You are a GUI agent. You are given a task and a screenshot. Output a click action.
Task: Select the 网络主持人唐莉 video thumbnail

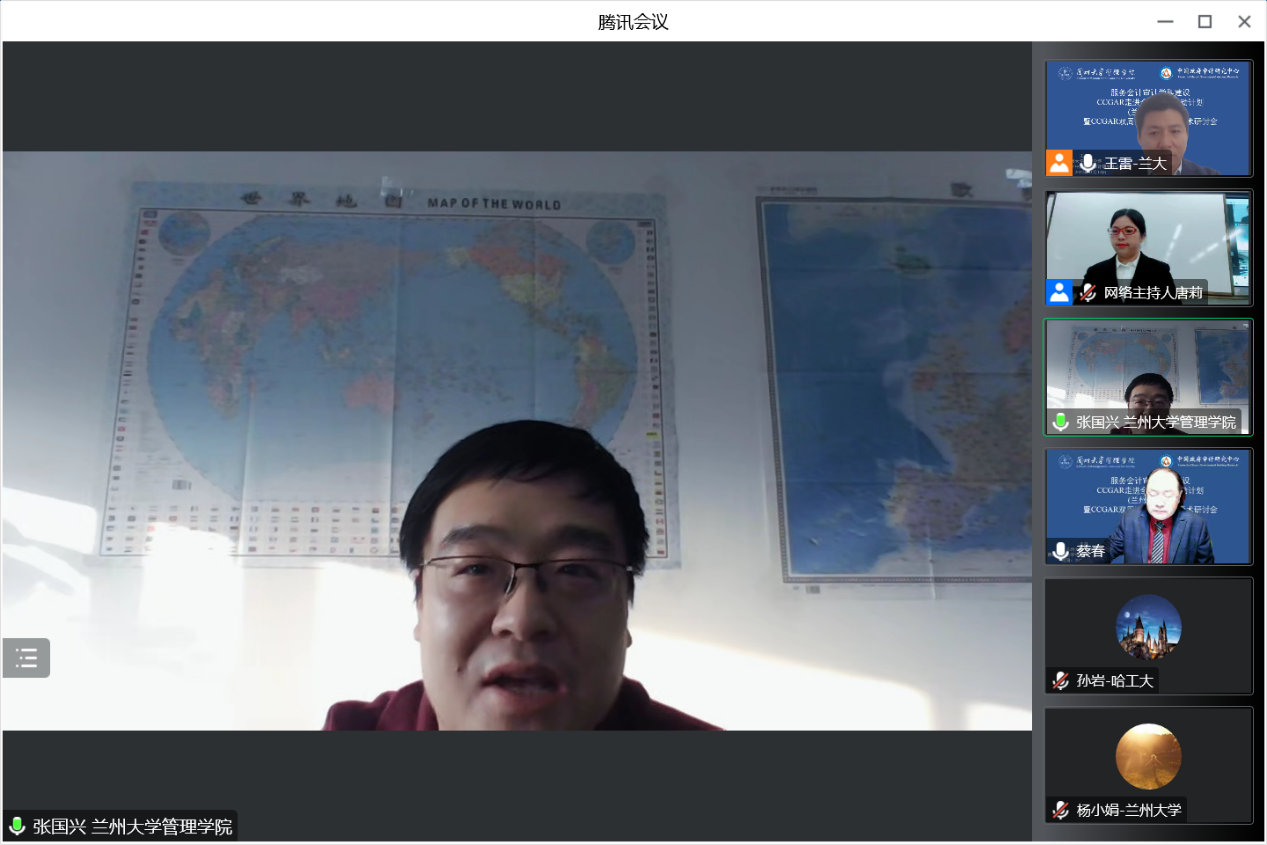click(x=1148, y=240)
